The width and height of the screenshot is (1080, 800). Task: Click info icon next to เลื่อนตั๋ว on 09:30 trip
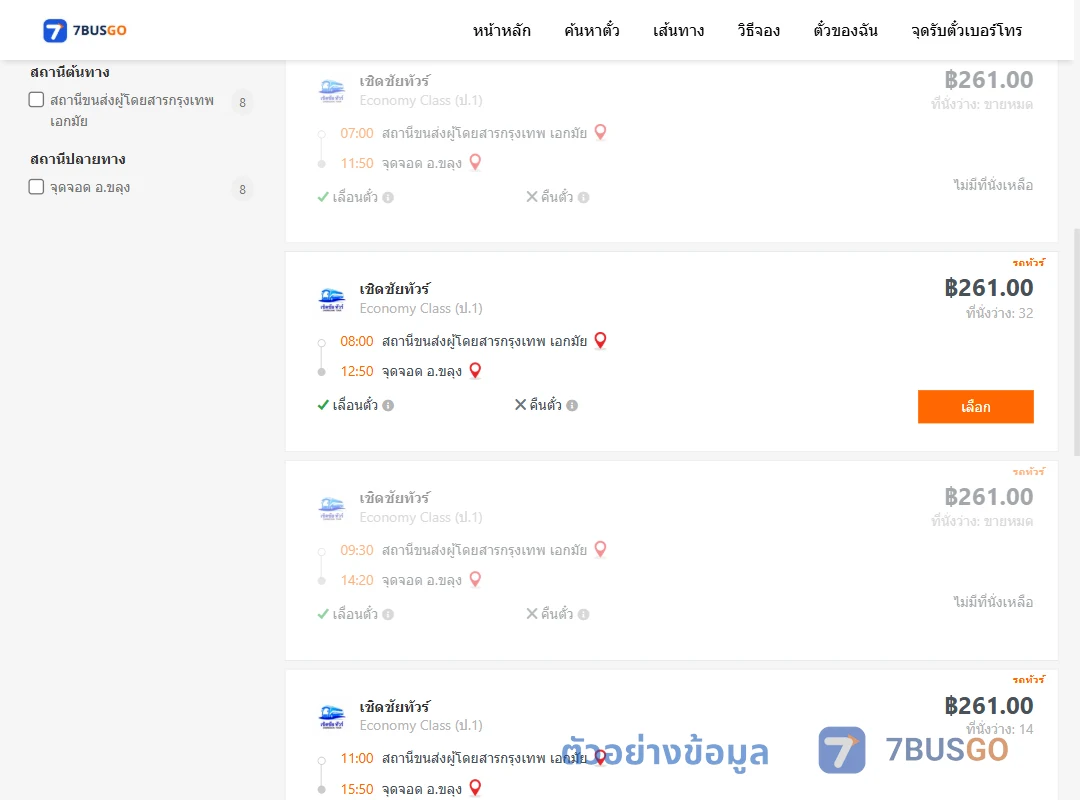tap(388, 615)
